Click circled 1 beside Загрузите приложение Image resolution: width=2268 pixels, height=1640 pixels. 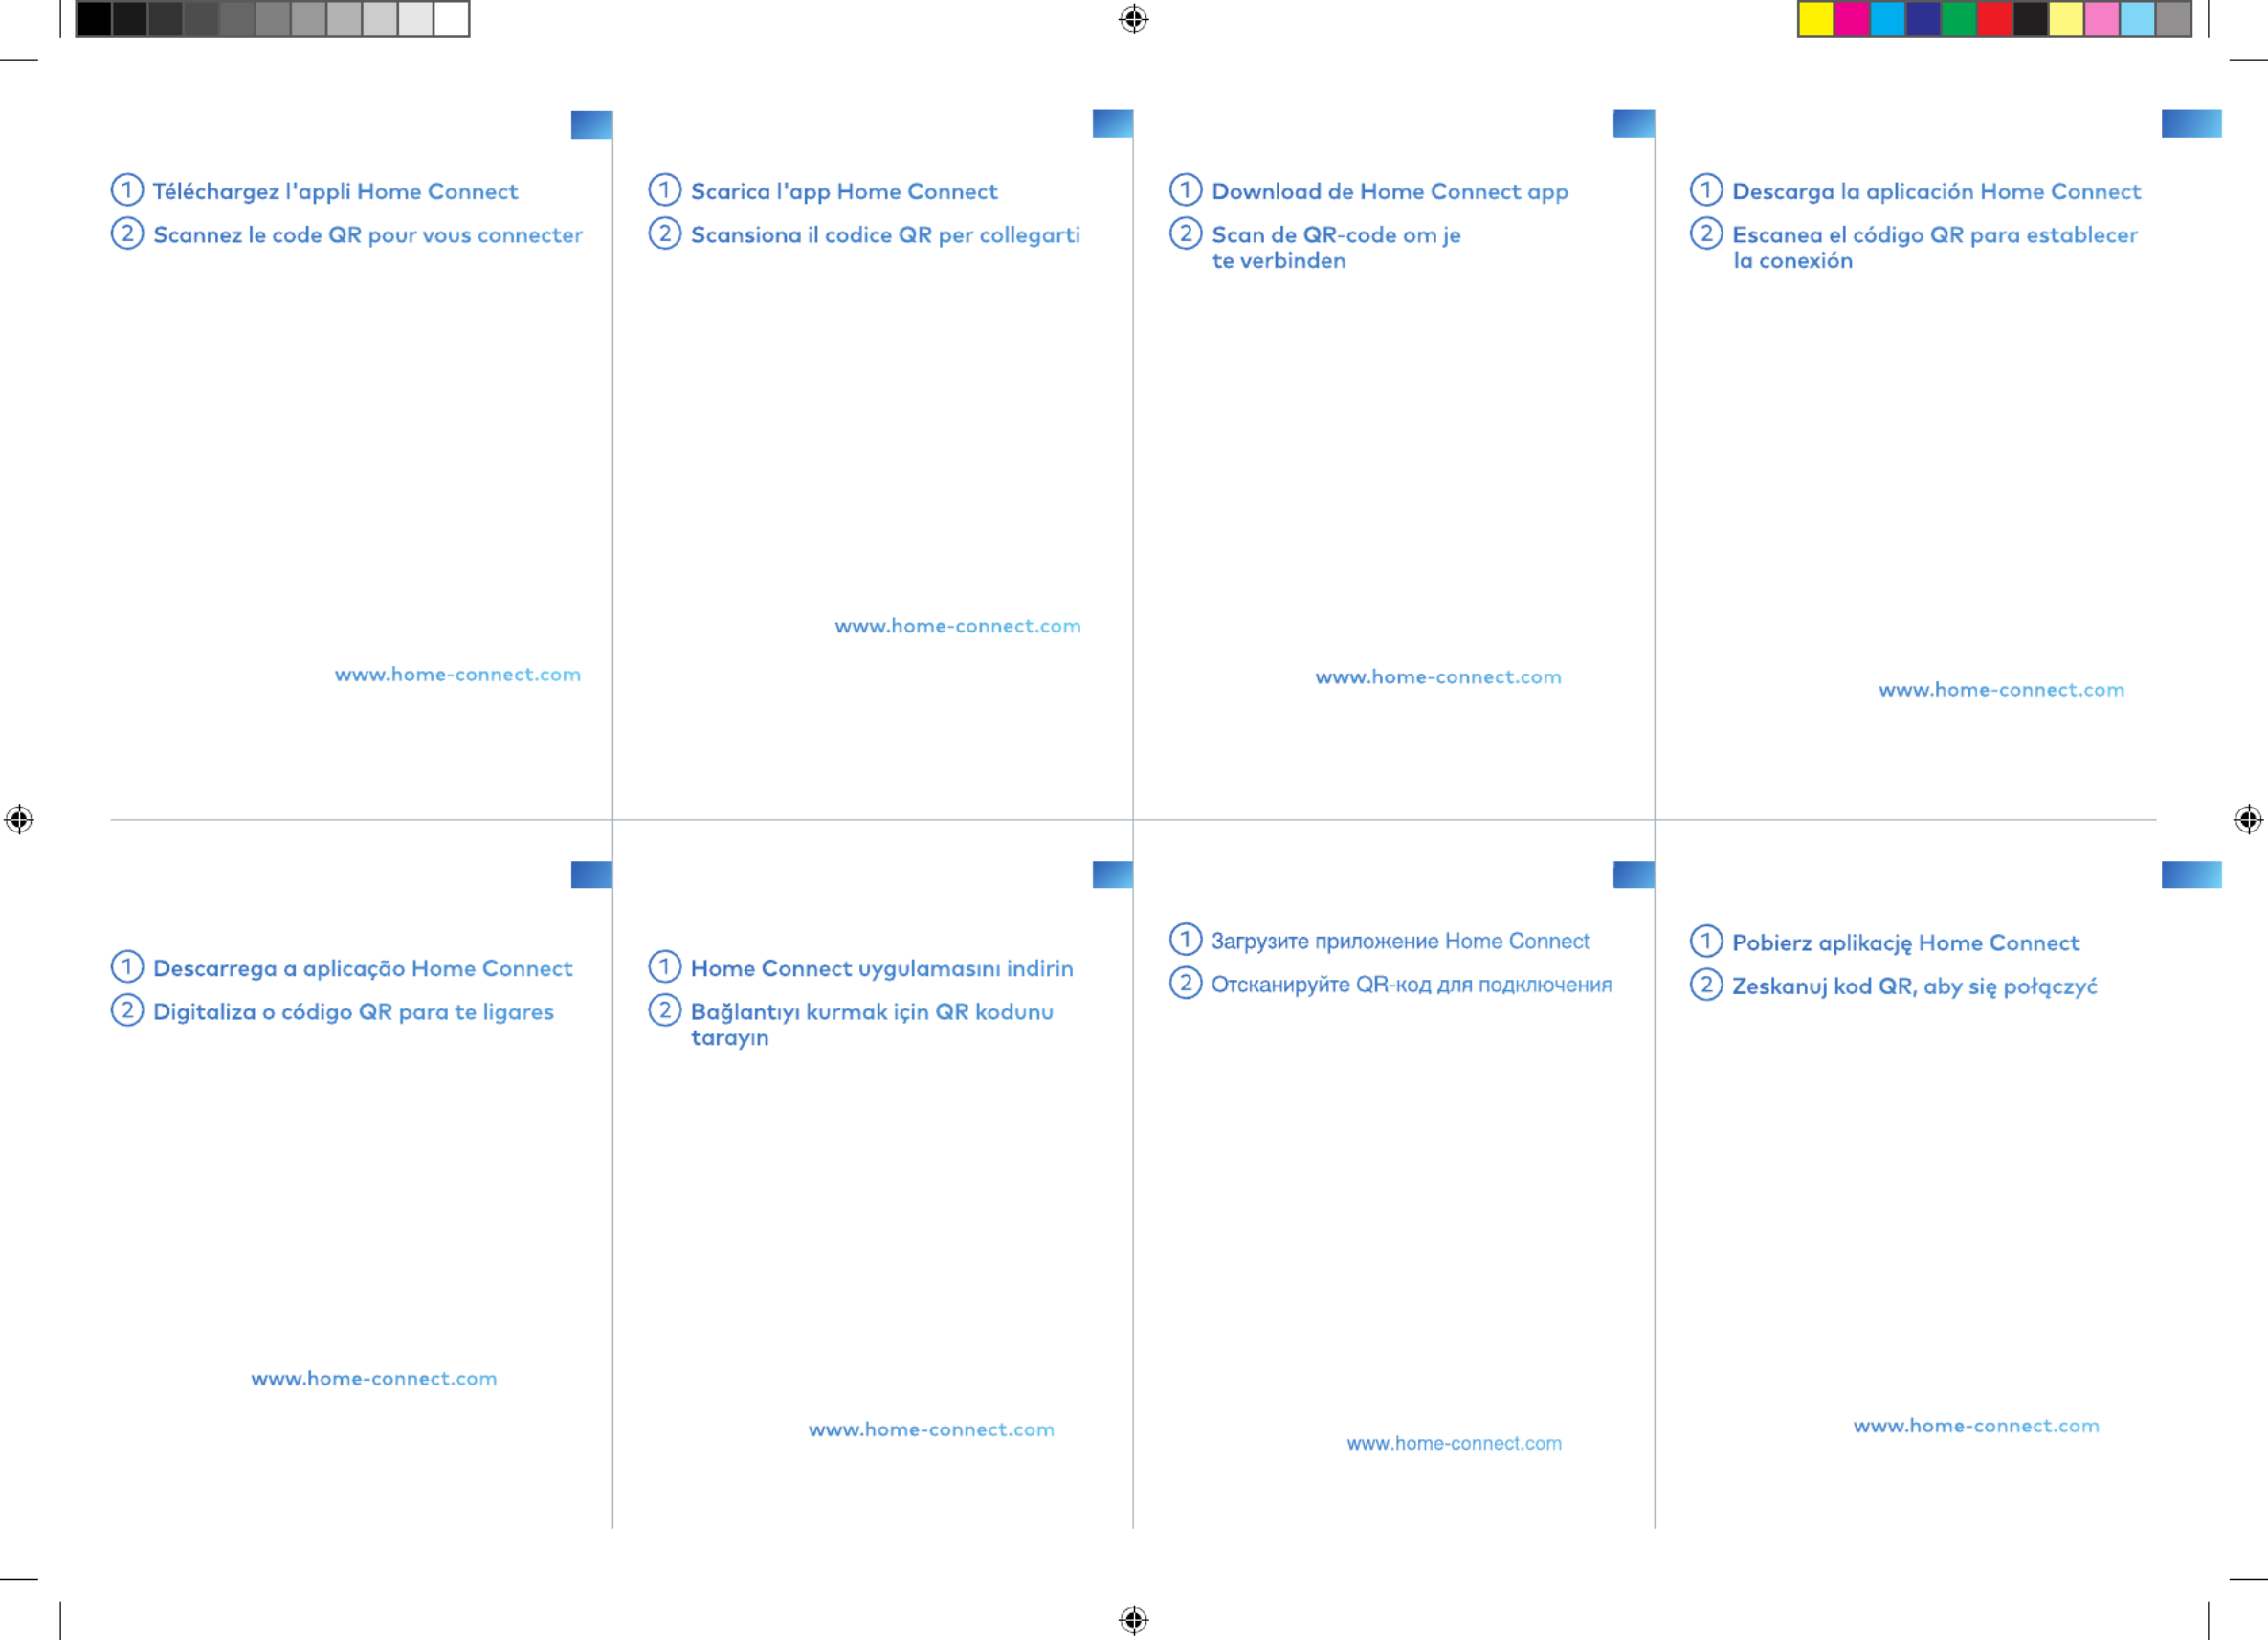tap(1186, 939)
